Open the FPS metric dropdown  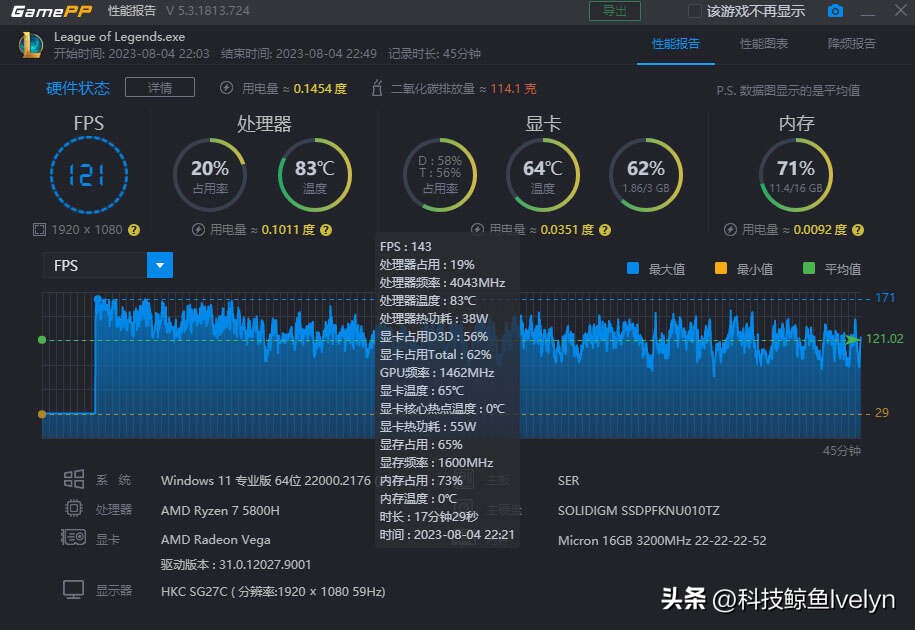pos(160,265)
